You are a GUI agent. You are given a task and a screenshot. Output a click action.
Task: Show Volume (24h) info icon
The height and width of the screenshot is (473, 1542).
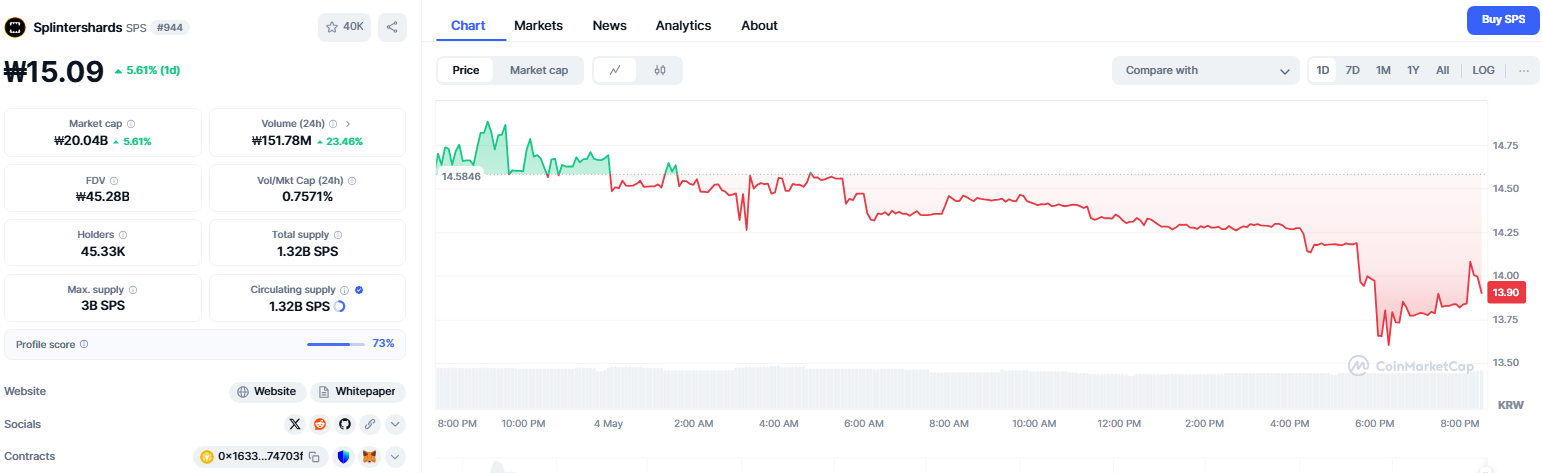pos(333,124)
